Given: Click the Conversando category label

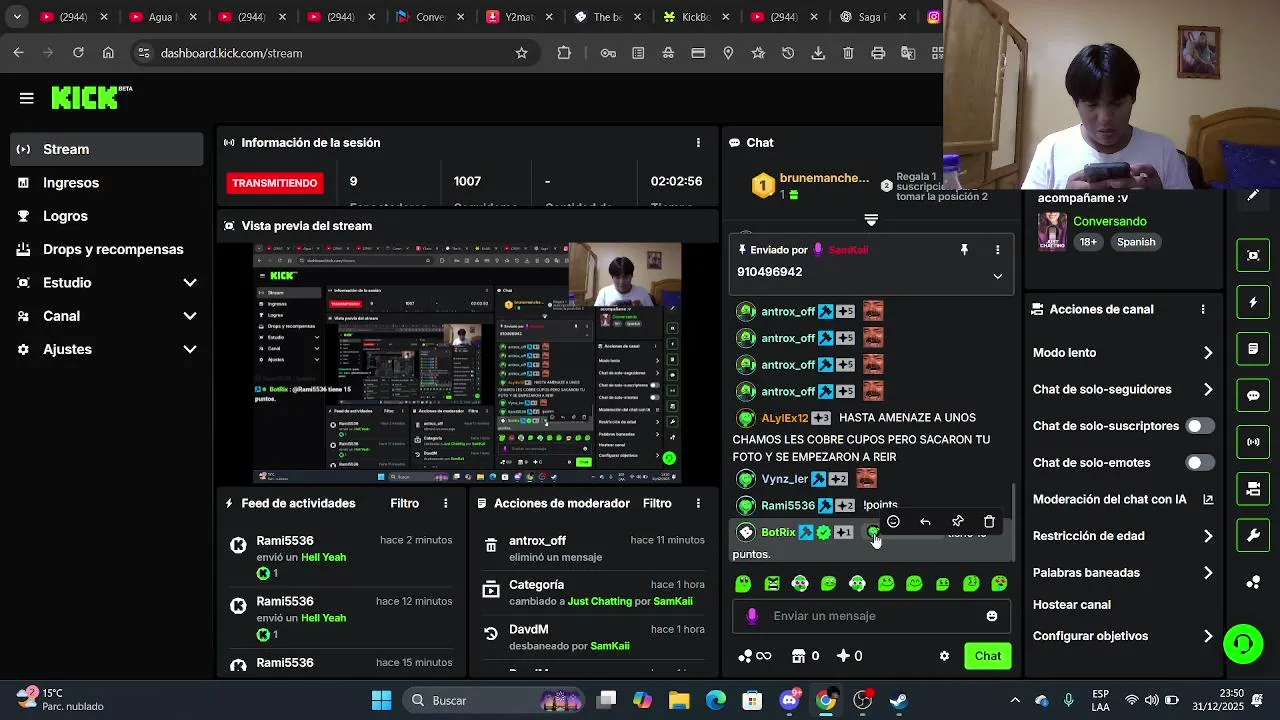Looking at the screenshot, I should tap(1110, 221).
